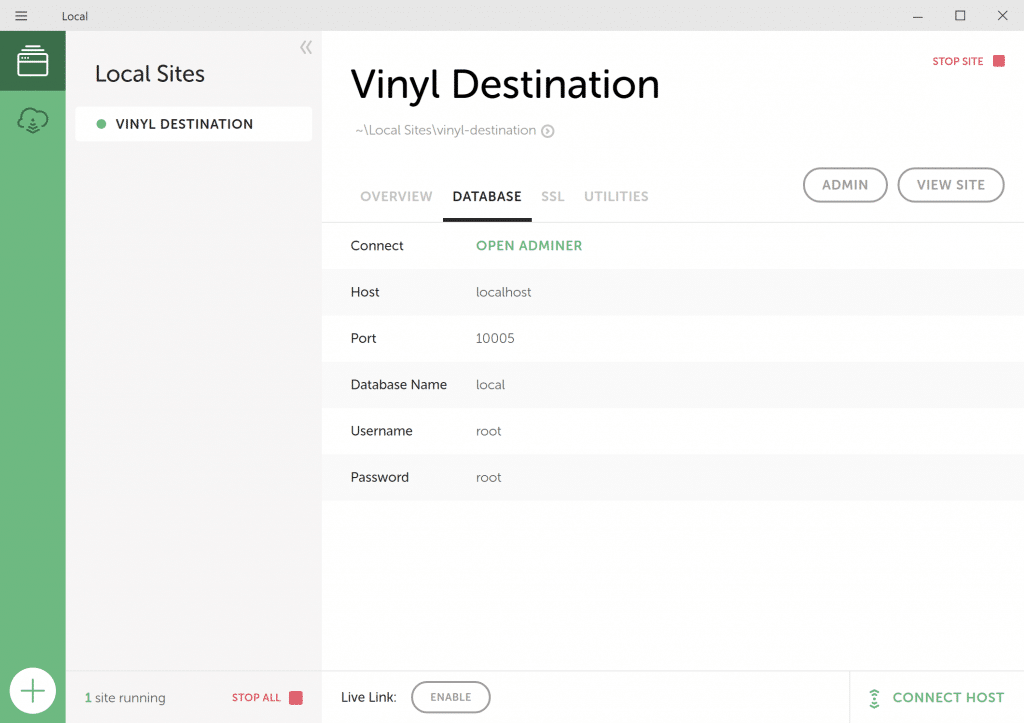Click OPEN ADMINER to manage the database
Image resolution: width=1024 pixels, height=723 pixels.
coord(529,245)
